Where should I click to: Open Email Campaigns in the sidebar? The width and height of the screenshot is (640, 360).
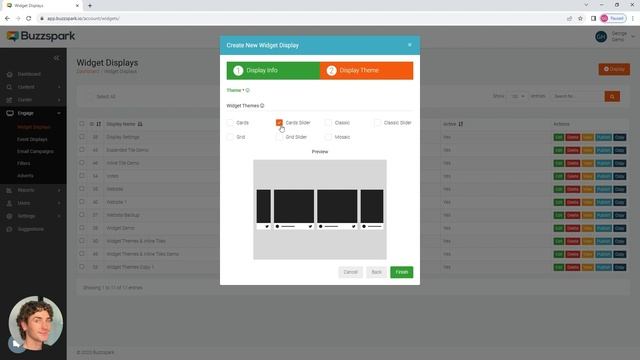[36, 151]
